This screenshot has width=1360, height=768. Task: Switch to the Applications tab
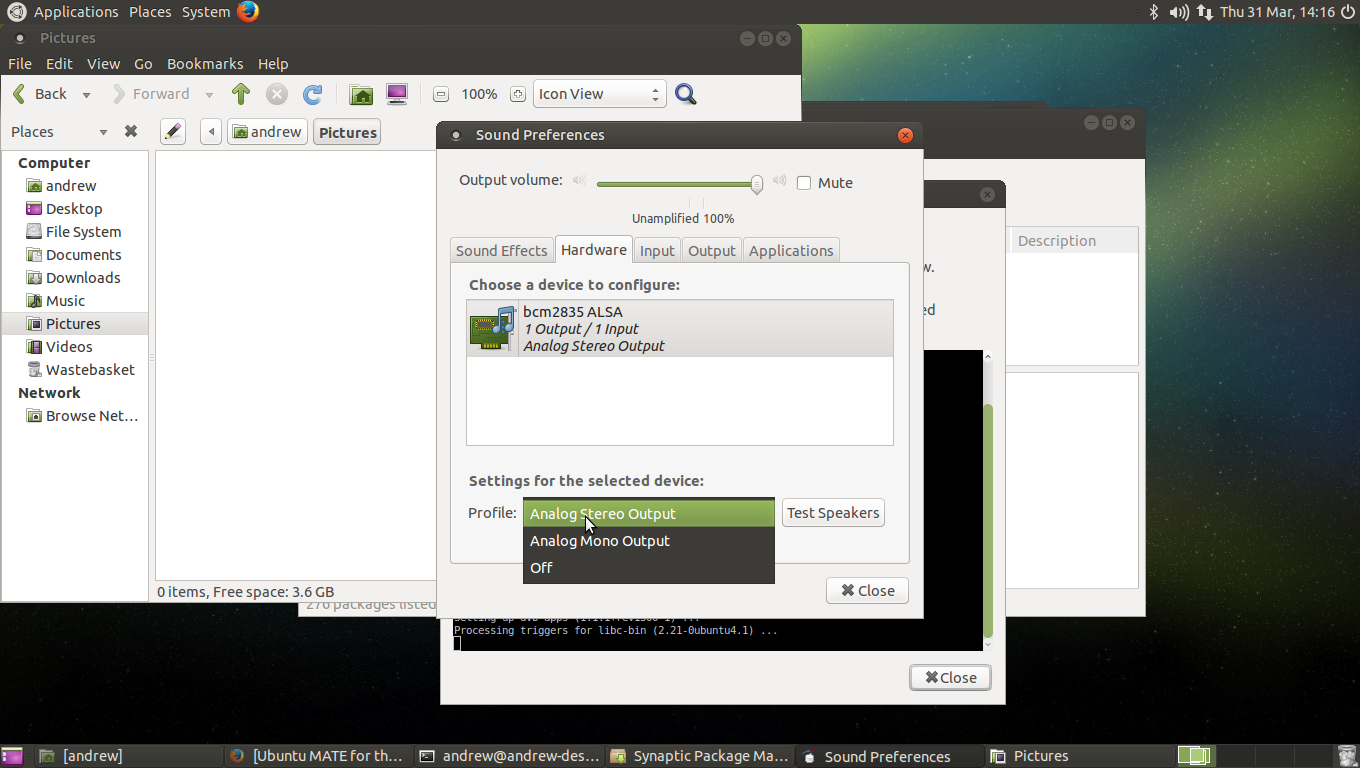791,250
